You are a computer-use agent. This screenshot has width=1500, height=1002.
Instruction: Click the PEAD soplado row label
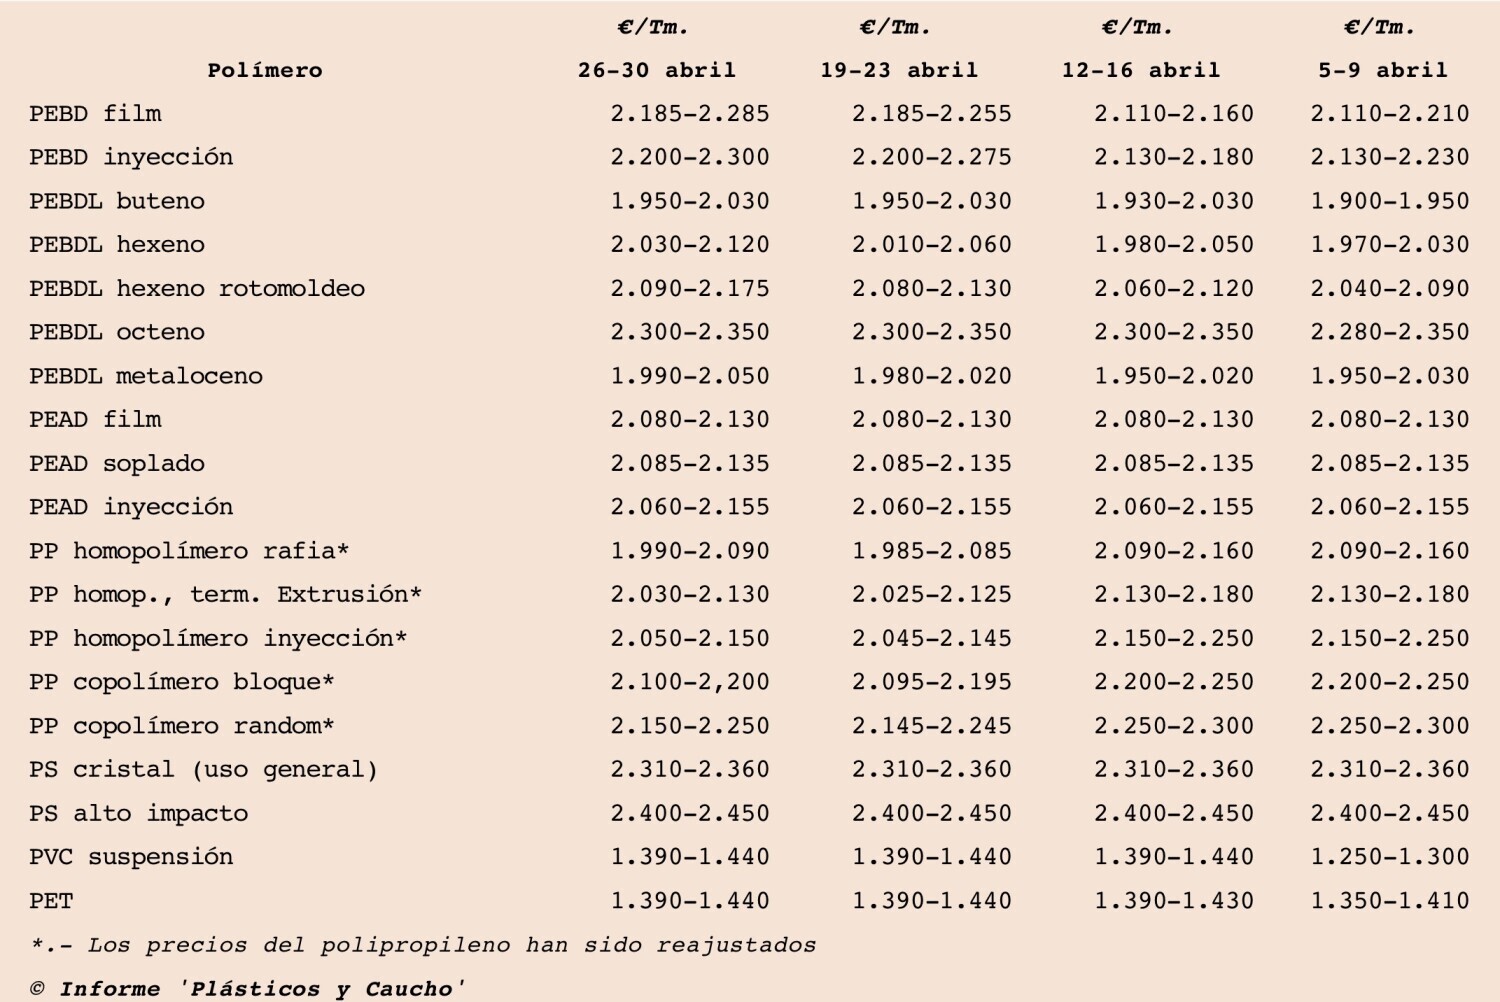click(117, 464)
